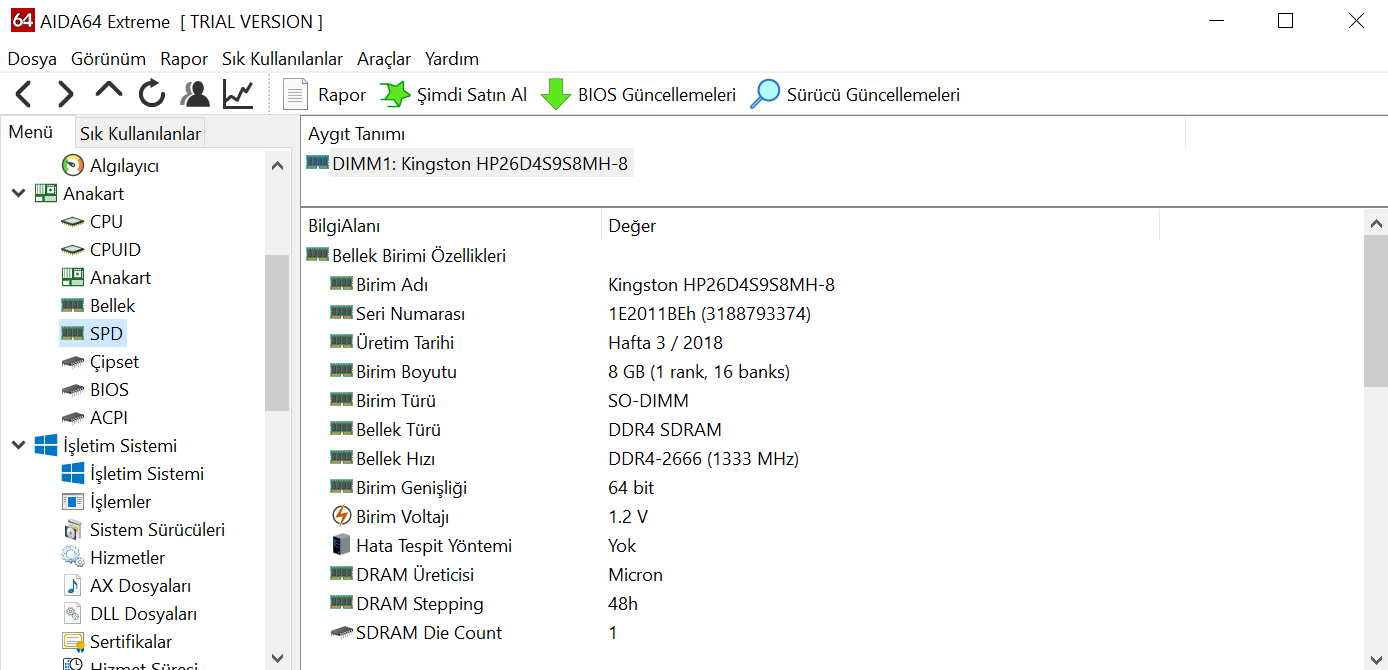The width and height of the screenshot is (1388, 670).
Task: Go forward with the right arrow icon
Action: [x=66, y=95]
